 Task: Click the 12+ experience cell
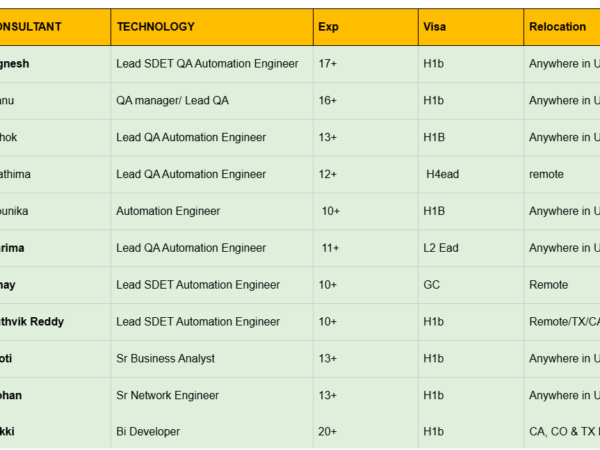point(327,174)
